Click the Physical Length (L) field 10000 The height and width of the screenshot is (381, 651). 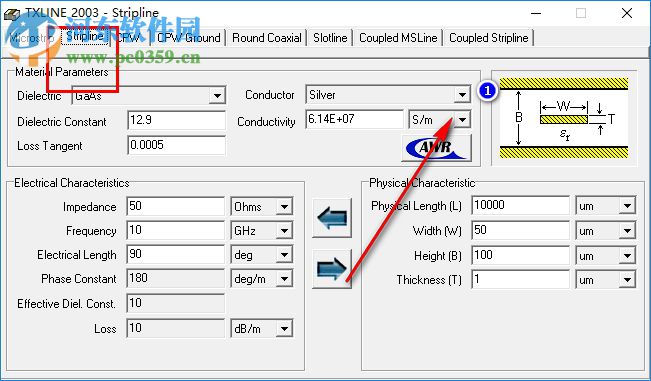(x=521, y=205)
